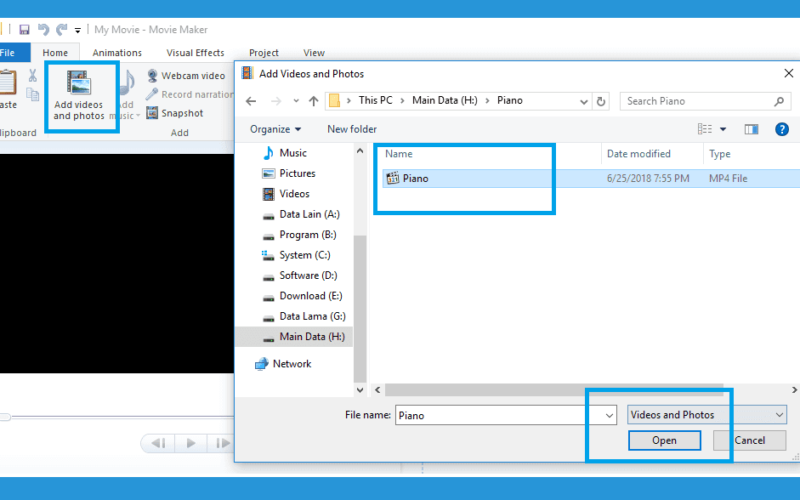Expand the address bar history dropdown
Screen dimensions: 800x500
[x=584, y=102]
